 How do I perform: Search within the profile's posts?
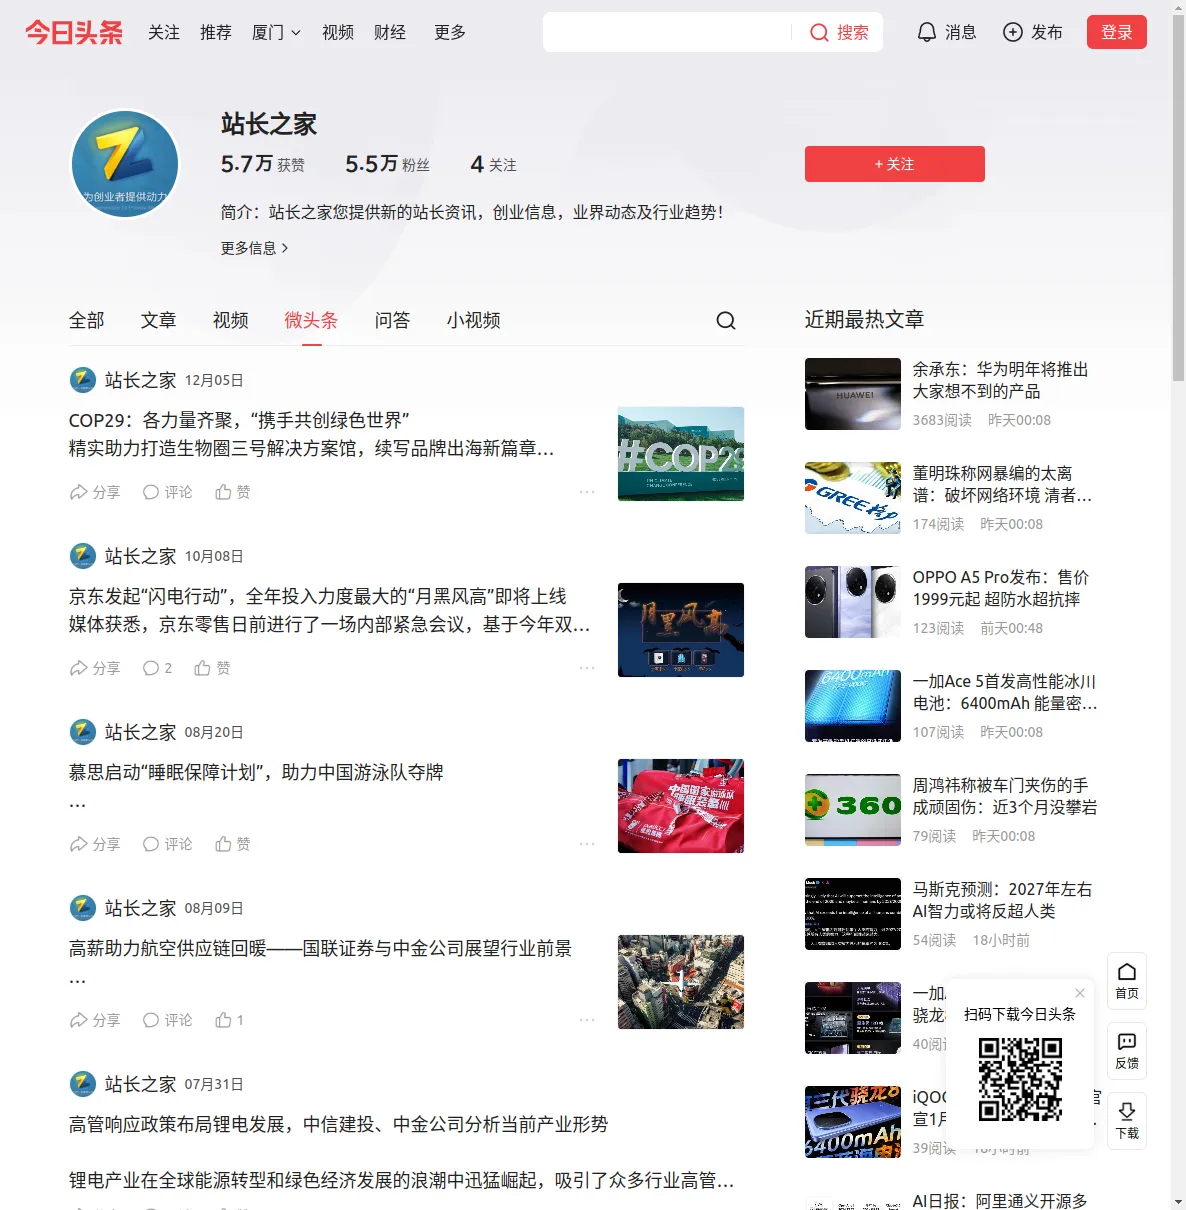point(726,320)
